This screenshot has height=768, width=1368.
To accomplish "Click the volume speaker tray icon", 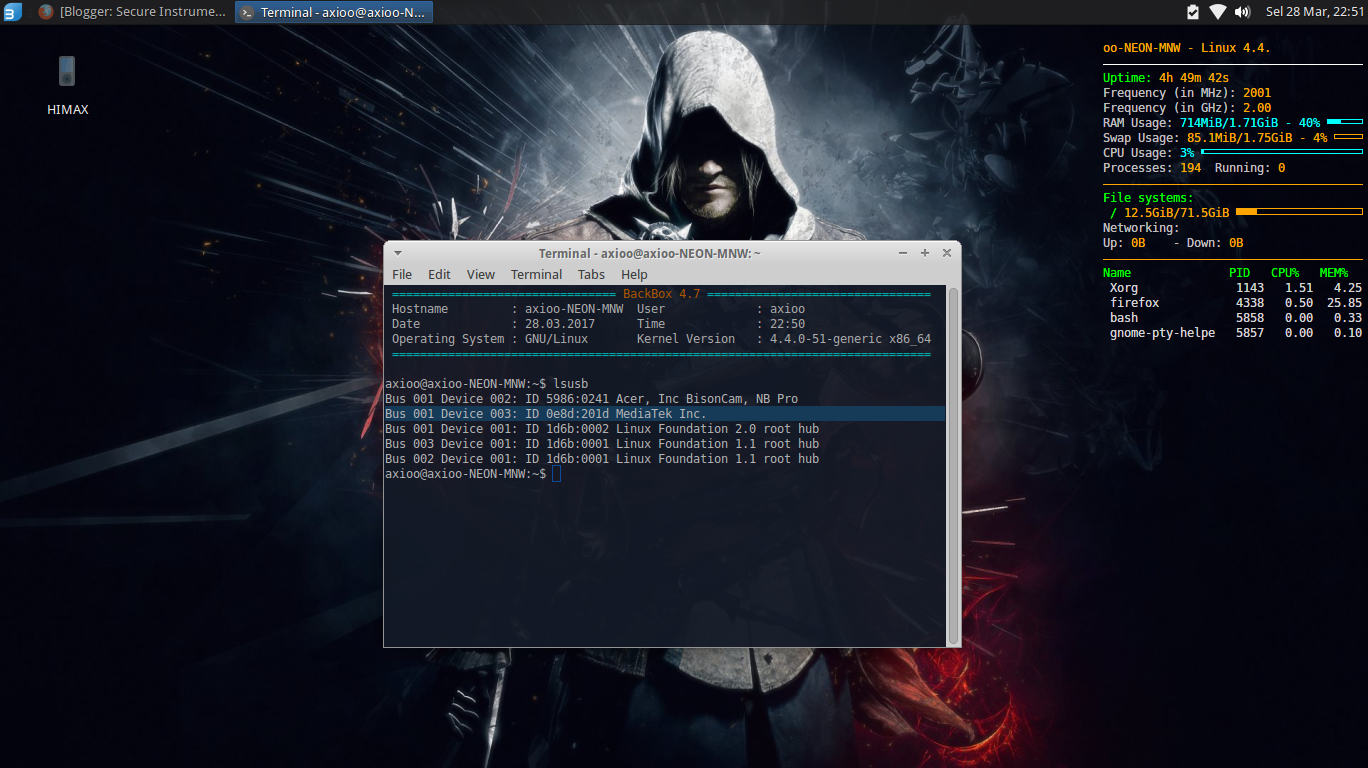I will pos(1243,12).
